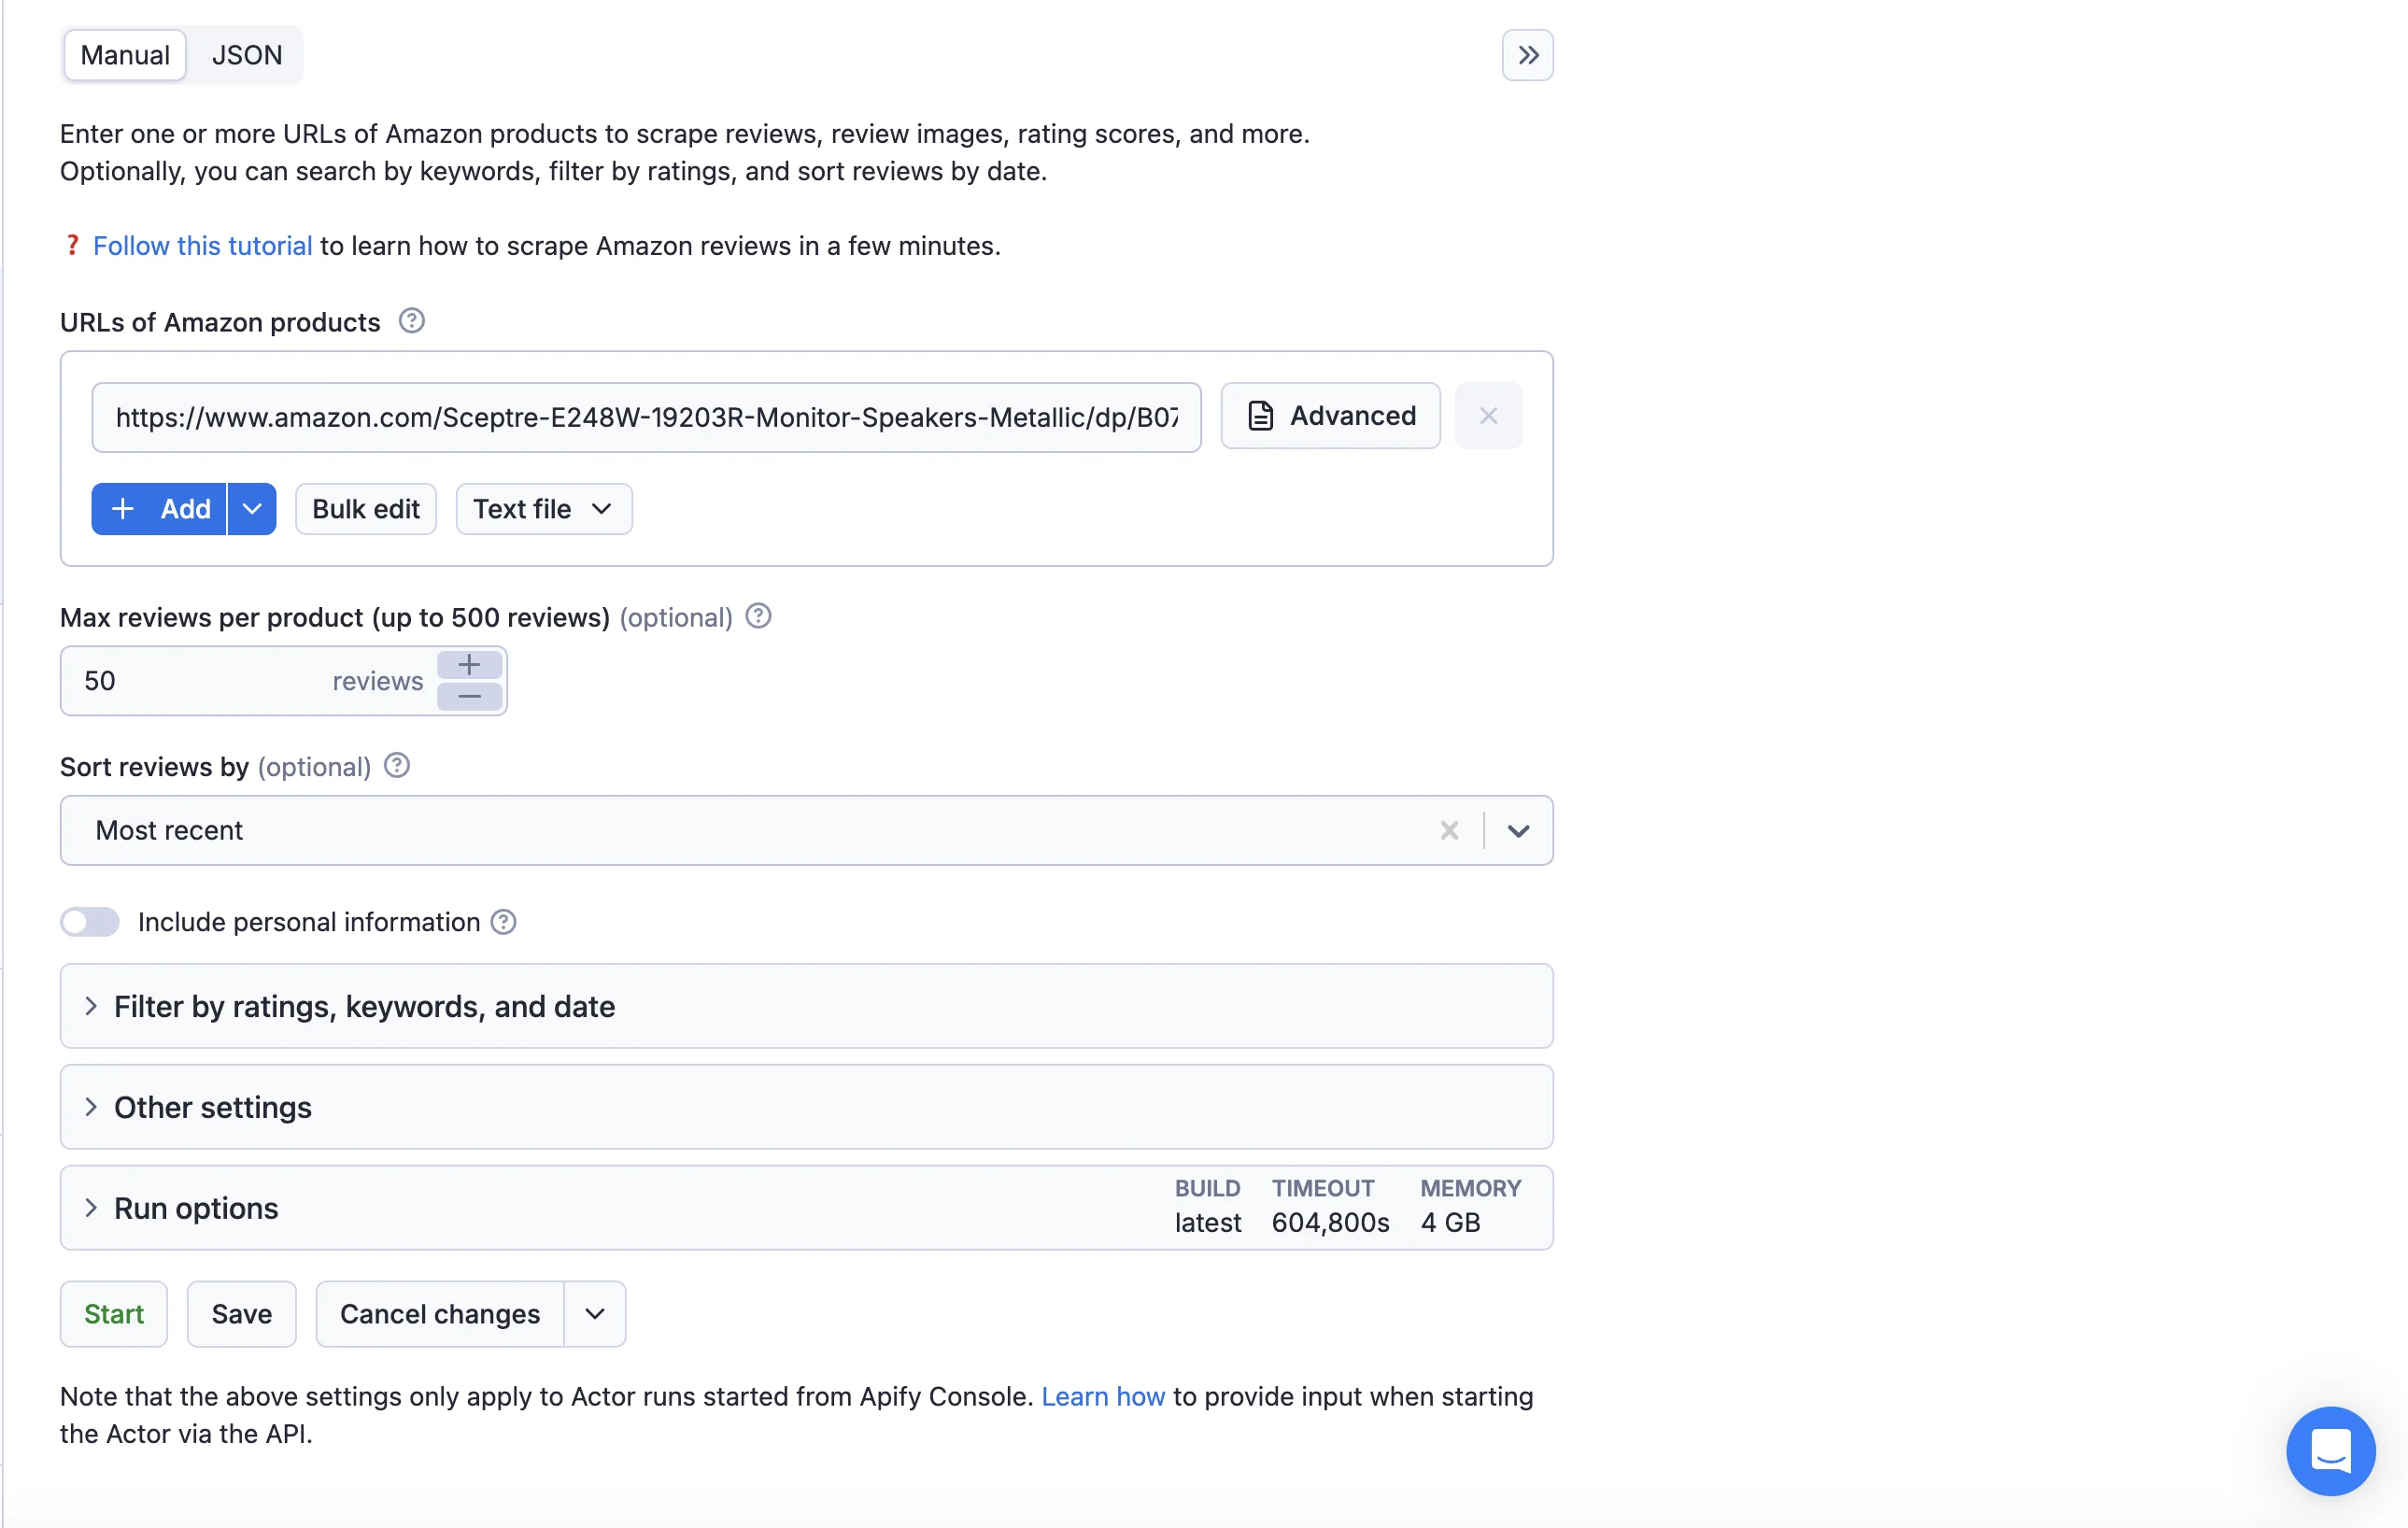Open the Add button dropdown arrow
This screenshot has width=2408, height=1528.
(x=252, y=509)
